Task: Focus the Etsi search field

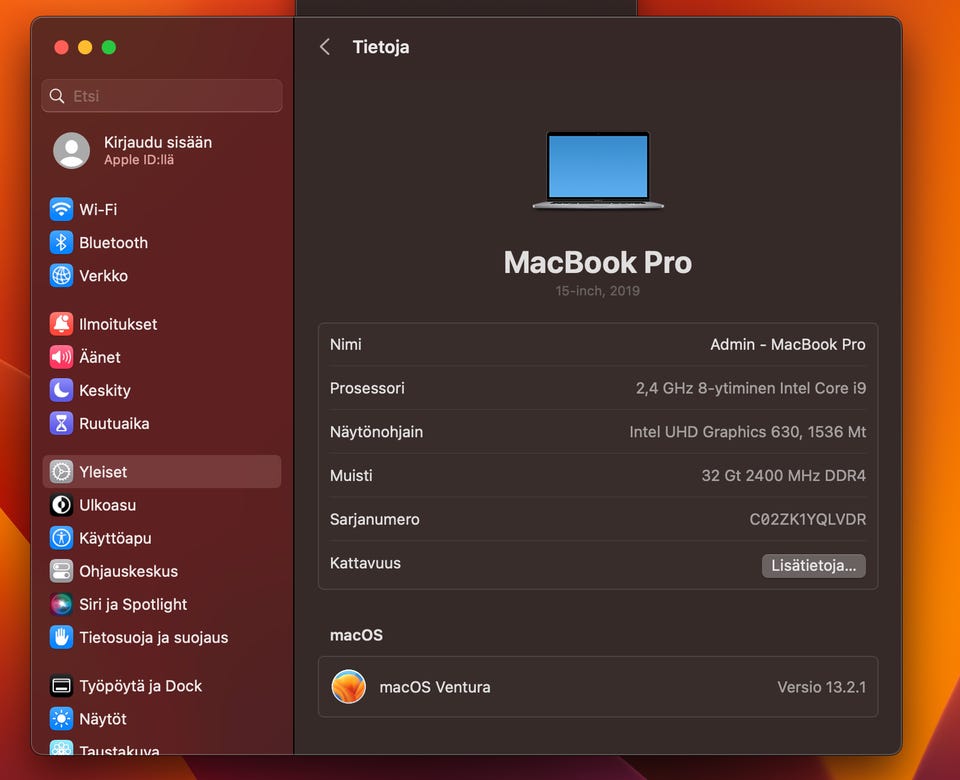Action: (x=162, y=96)
